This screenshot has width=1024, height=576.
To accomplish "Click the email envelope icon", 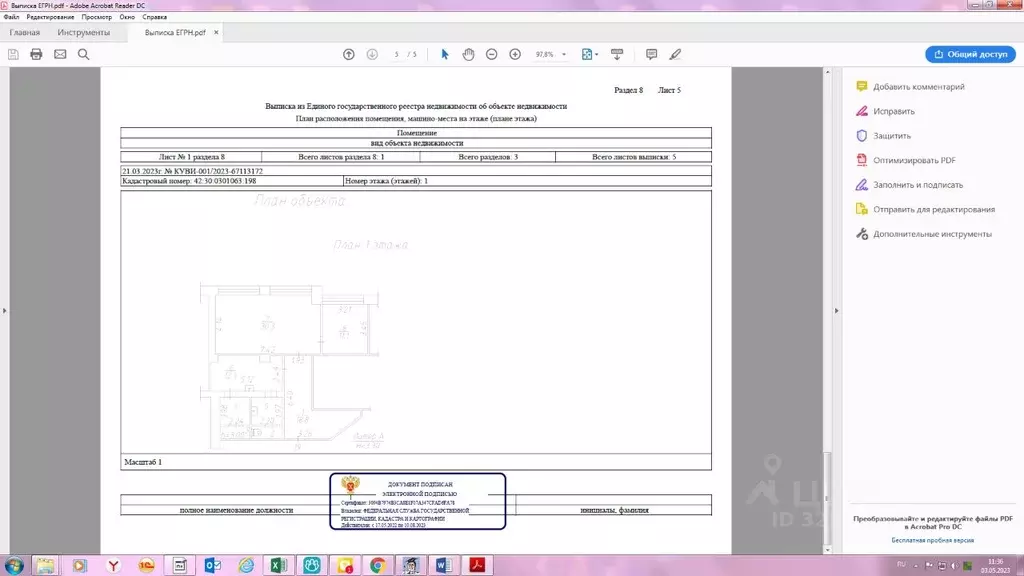I will 60,54.
